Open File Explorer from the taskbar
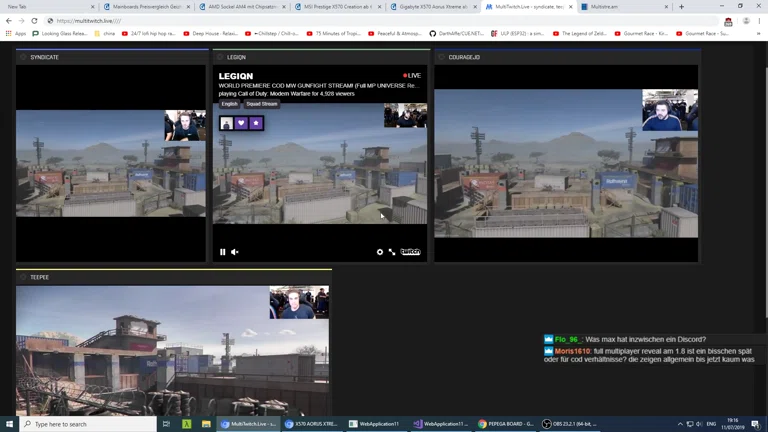 [206, 424]
